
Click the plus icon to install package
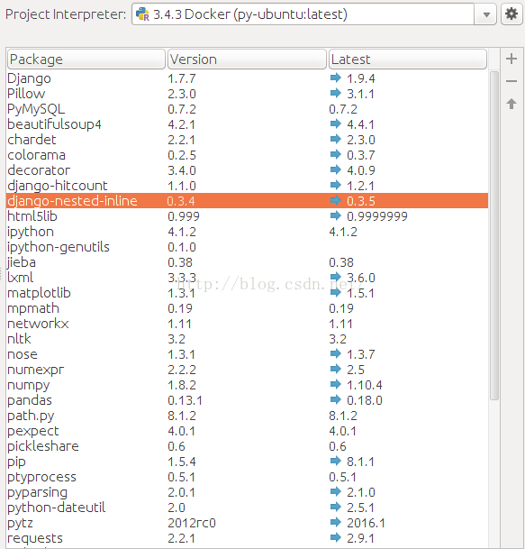click(x=511, y=59)
